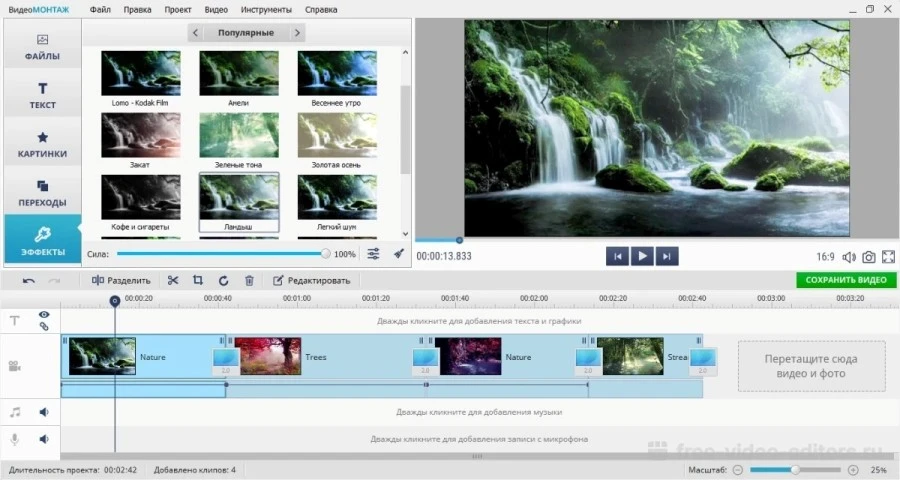Mute the music track speaker
The height and width of the screenshot is (480, 900).
pos(44,412)
